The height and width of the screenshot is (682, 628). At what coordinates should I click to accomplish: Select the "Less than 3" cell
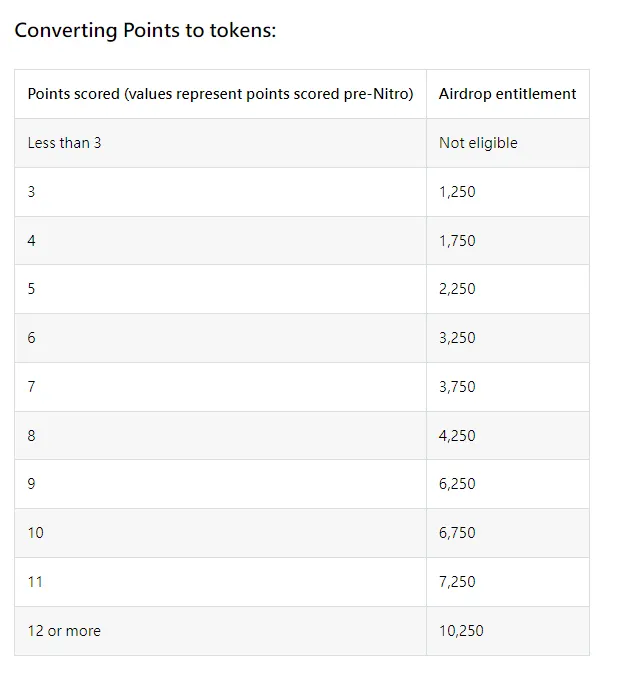(x=64, y=143)
